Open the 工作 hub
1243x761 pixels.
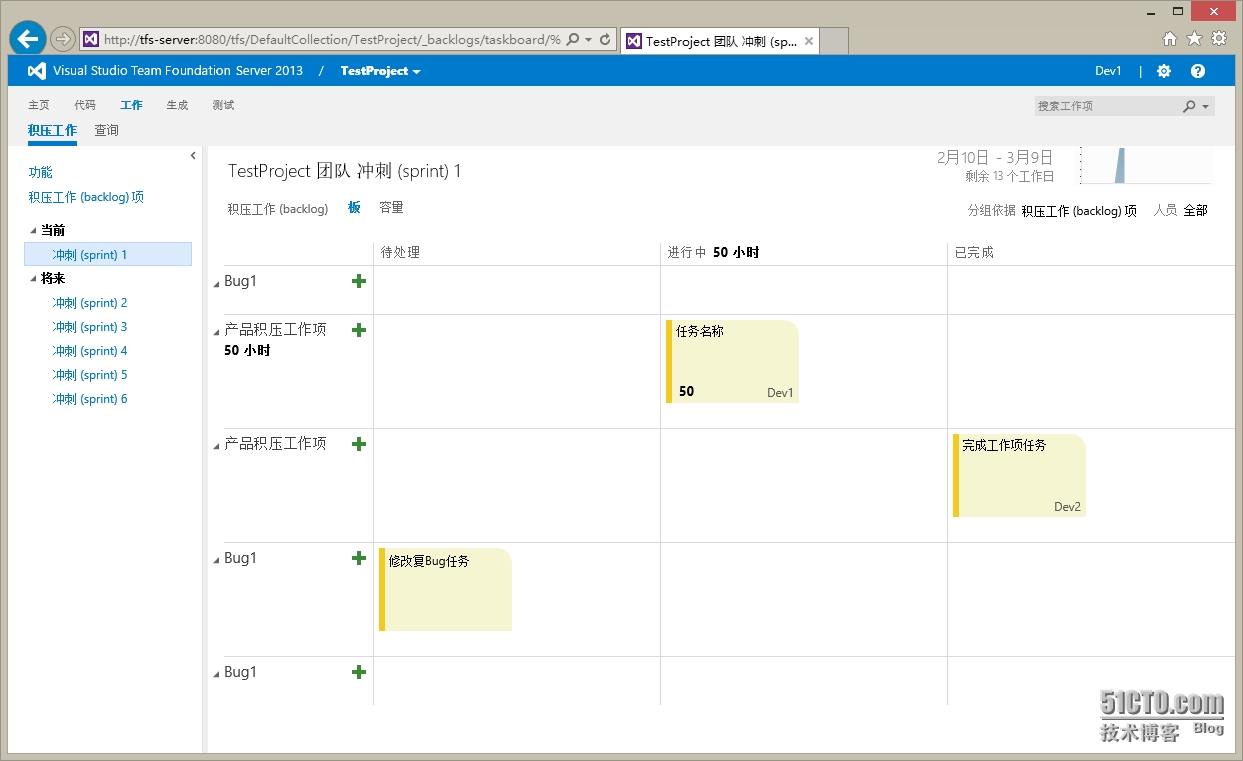[131, 105]
